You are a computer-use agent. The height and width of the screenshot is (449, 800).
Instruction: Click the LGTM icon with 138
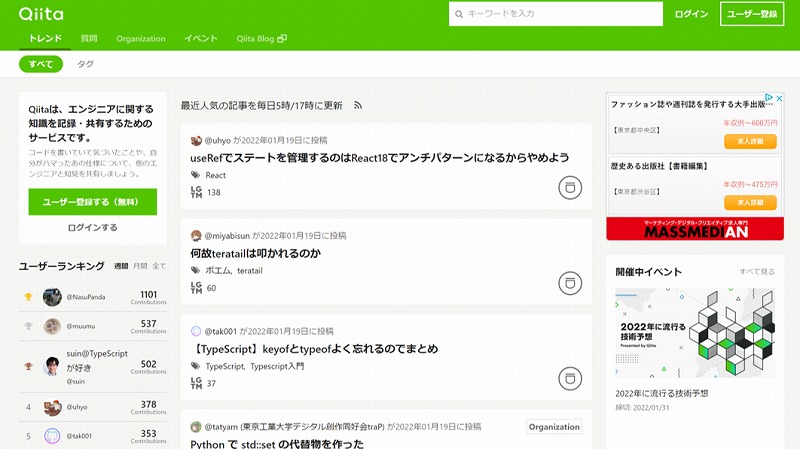pos(196,192)
